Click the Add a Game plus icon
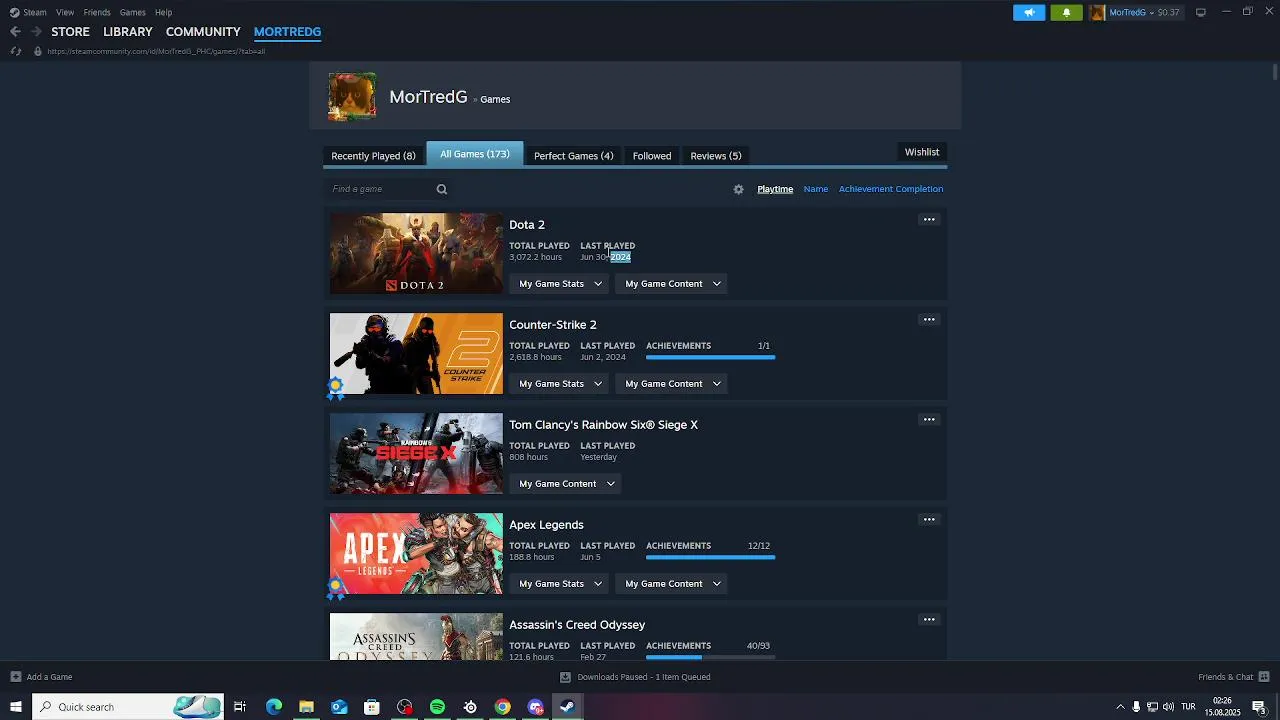The height and width of the screenshot is (720, 1280). [15, 677]
